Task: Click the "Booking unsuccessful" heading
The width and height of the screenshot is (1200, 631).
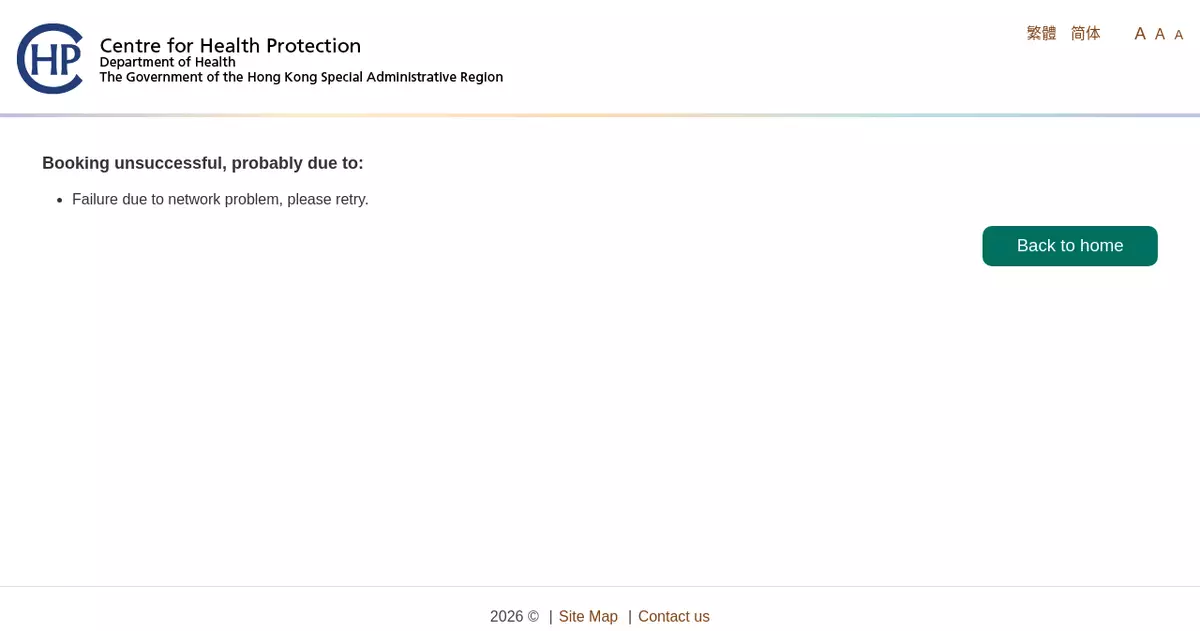Action: click(x=203, y=163)
